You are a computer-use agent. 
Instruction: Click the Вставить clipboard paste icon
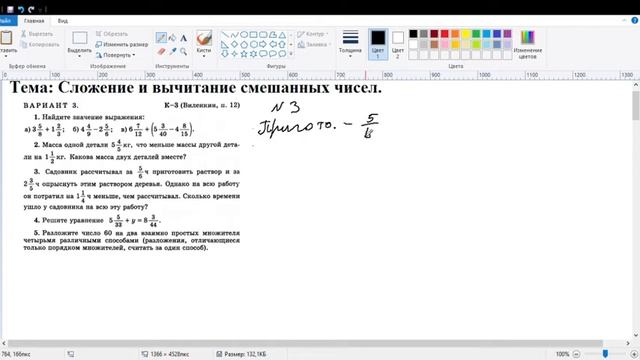6,38
